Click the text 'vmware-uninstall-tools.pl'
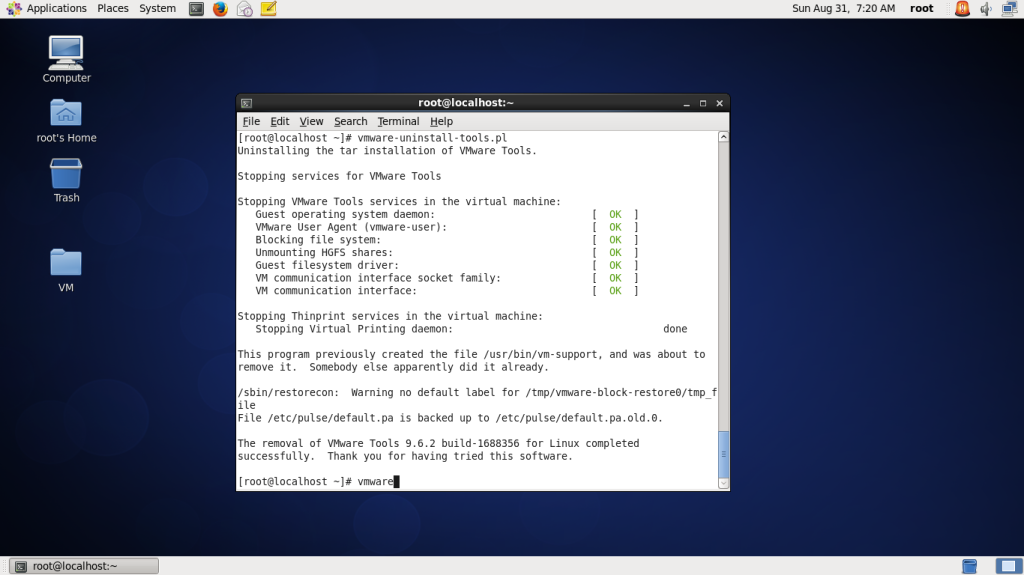Viewport: 1024px width, 575px height. pyautogui.click(x=432, y=138)
